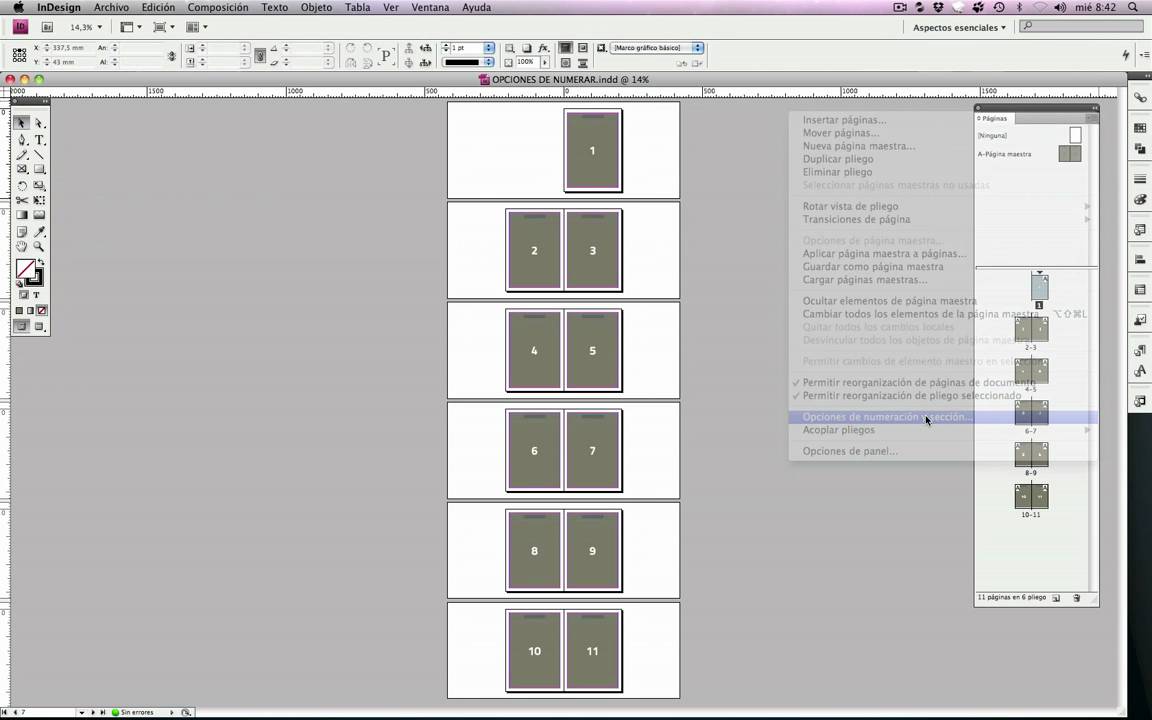
Task: Select the 8-9 spread thumbnail in Páginas panel
Action: (1031, 455)
